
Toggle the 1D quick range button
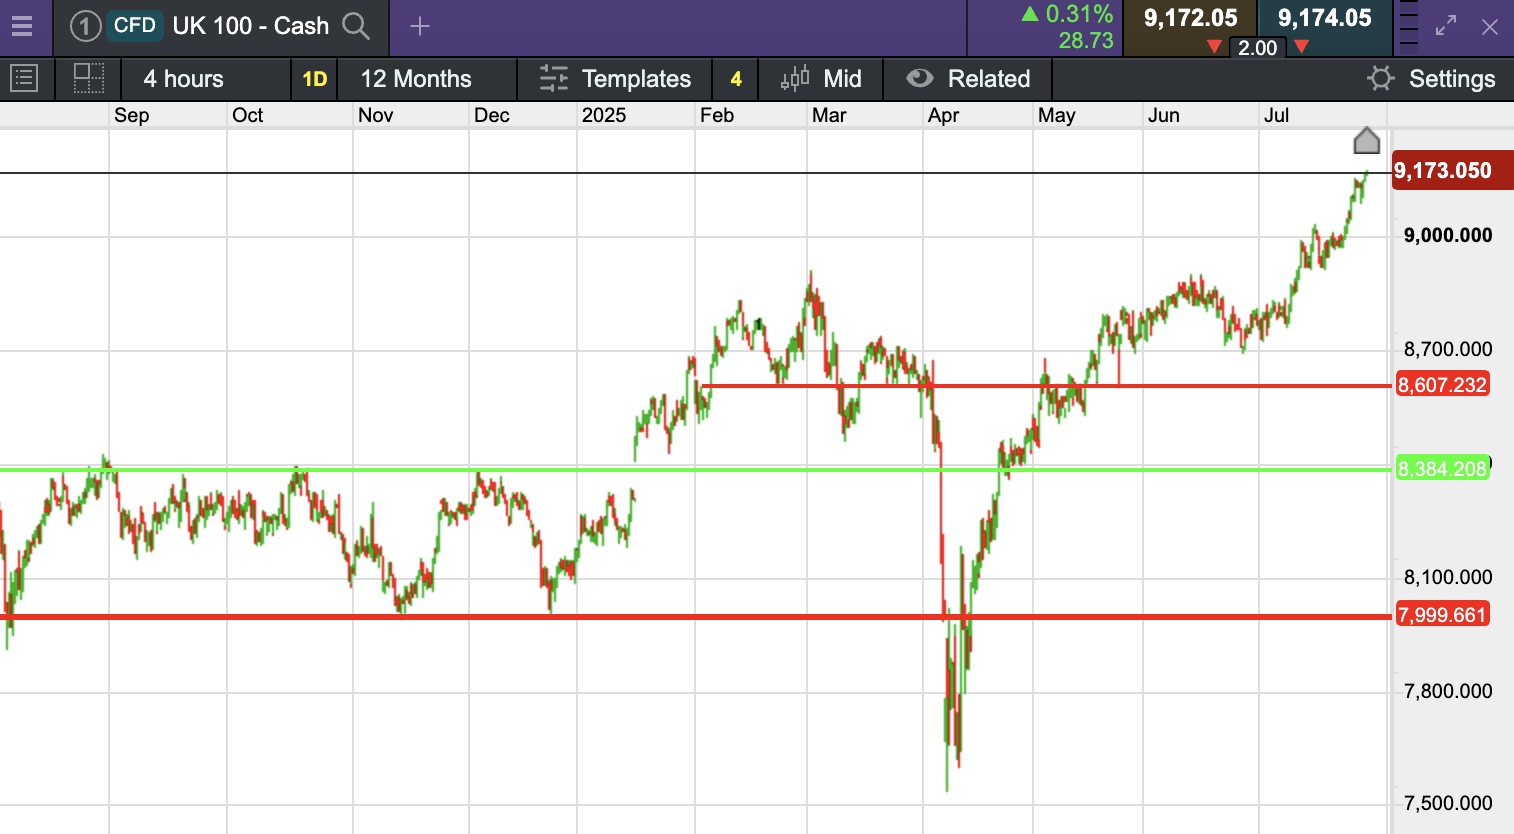pos(315,79)
